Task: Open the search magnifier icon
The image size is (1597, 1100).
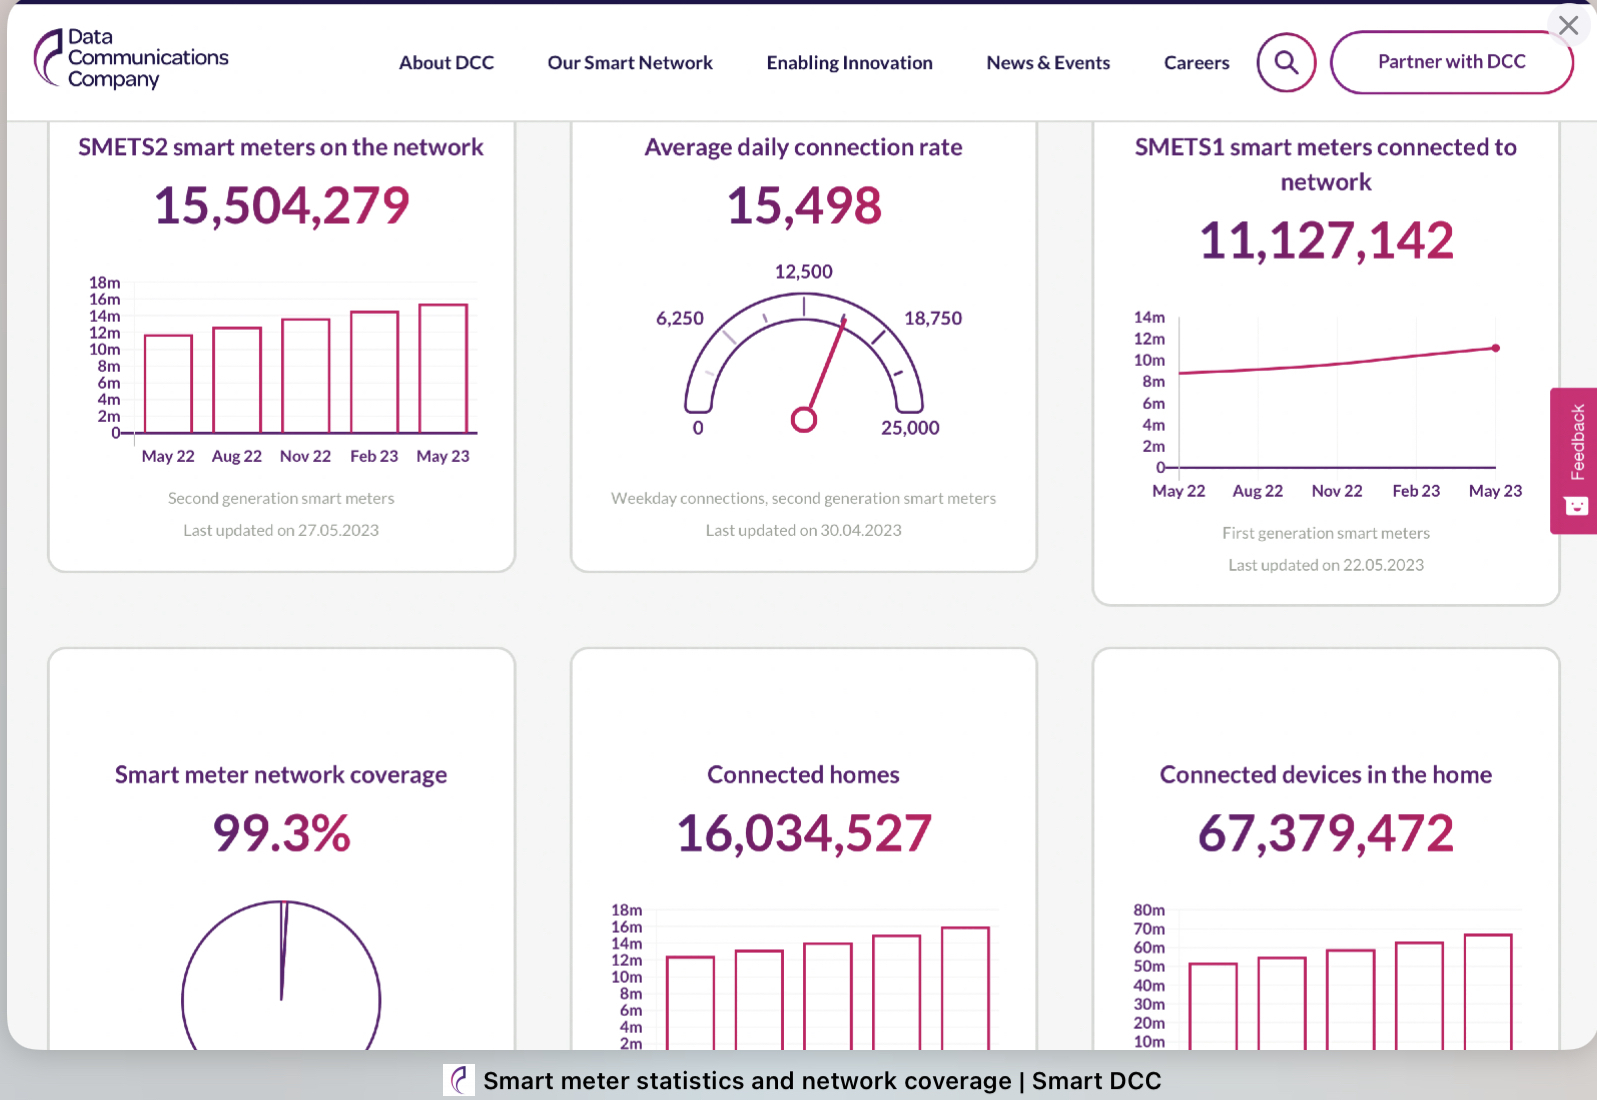Action: (x=1286, y=62)
